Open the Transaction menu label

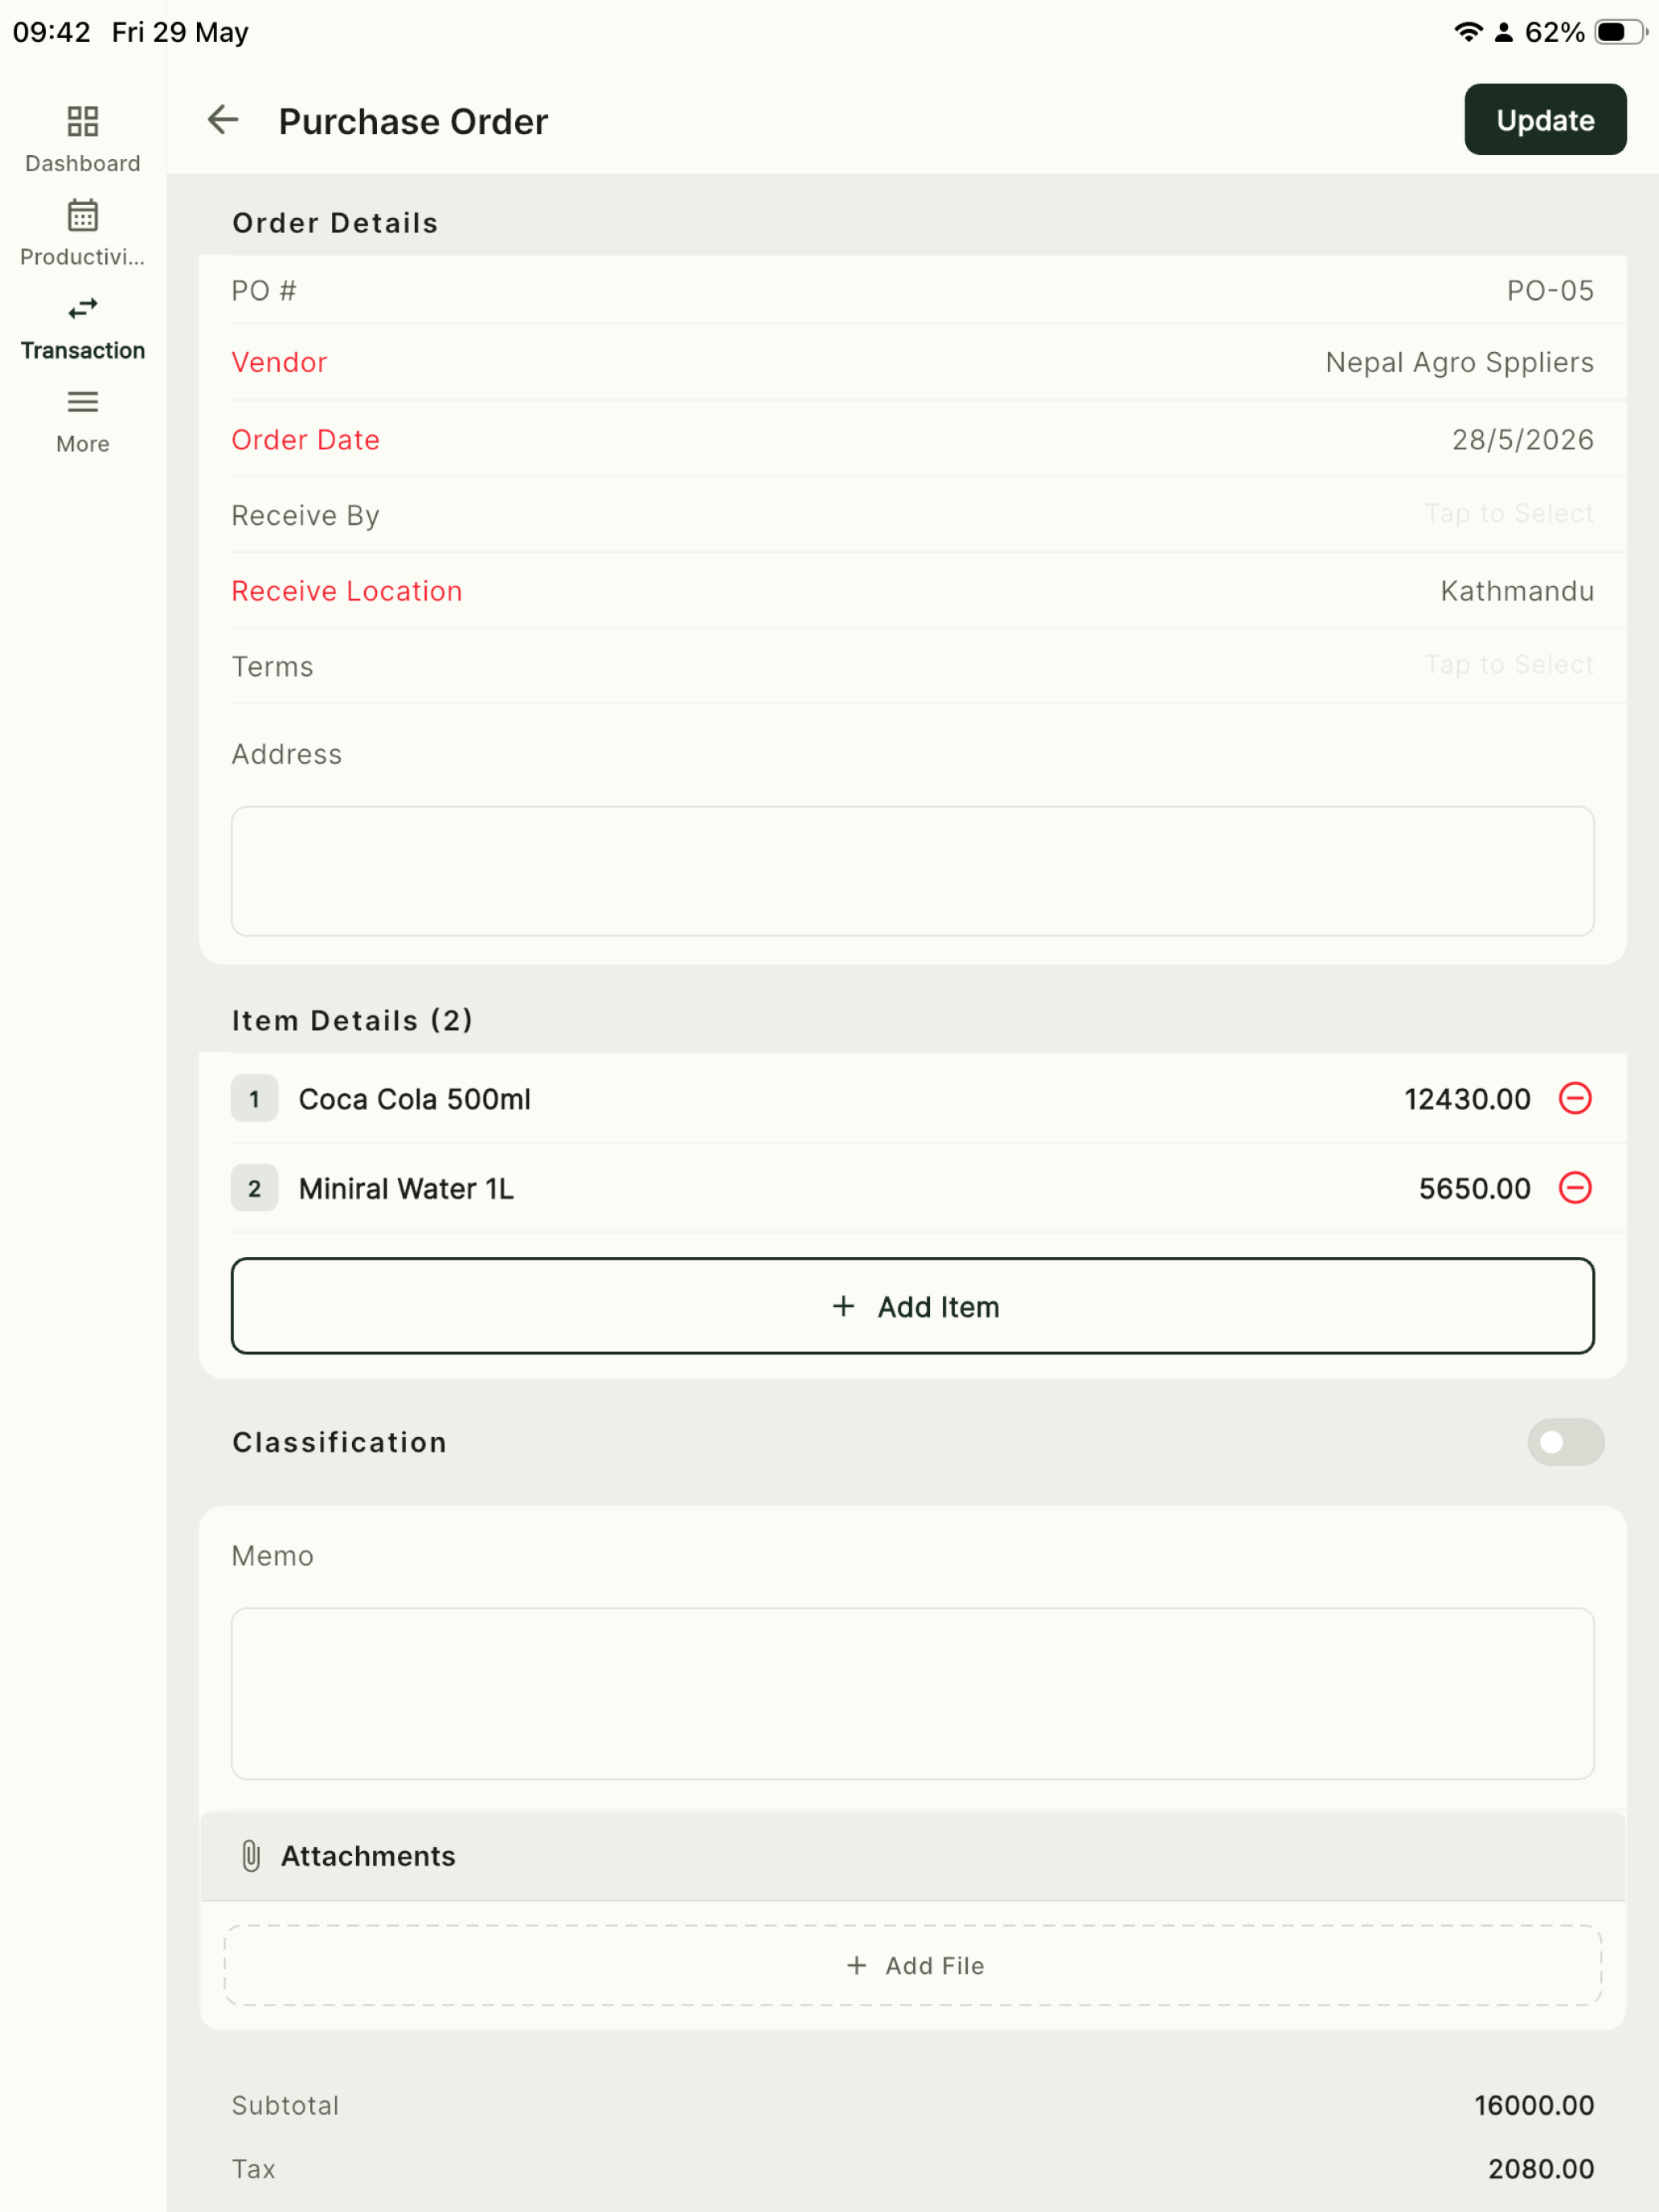click(83, 350)
